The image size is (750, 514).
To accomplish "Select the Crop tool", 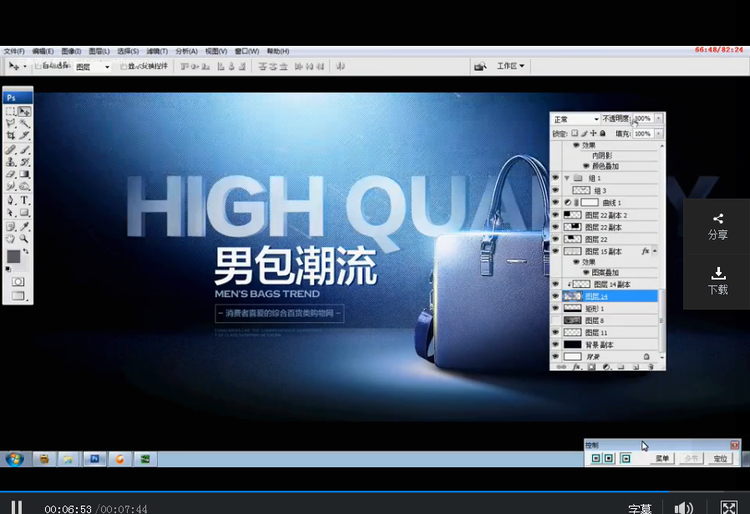I will click(11, 135).
